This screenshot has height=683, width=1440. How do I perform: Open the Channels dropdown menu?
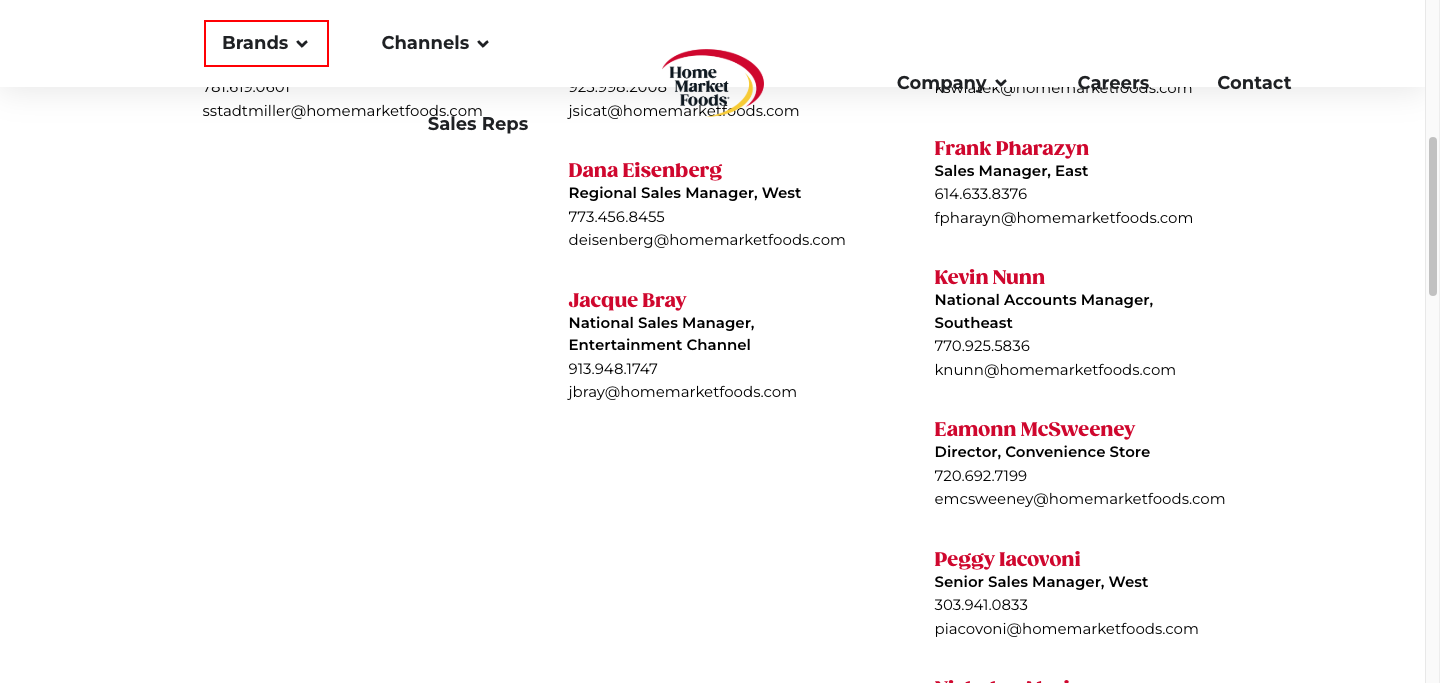click(435, 44)
